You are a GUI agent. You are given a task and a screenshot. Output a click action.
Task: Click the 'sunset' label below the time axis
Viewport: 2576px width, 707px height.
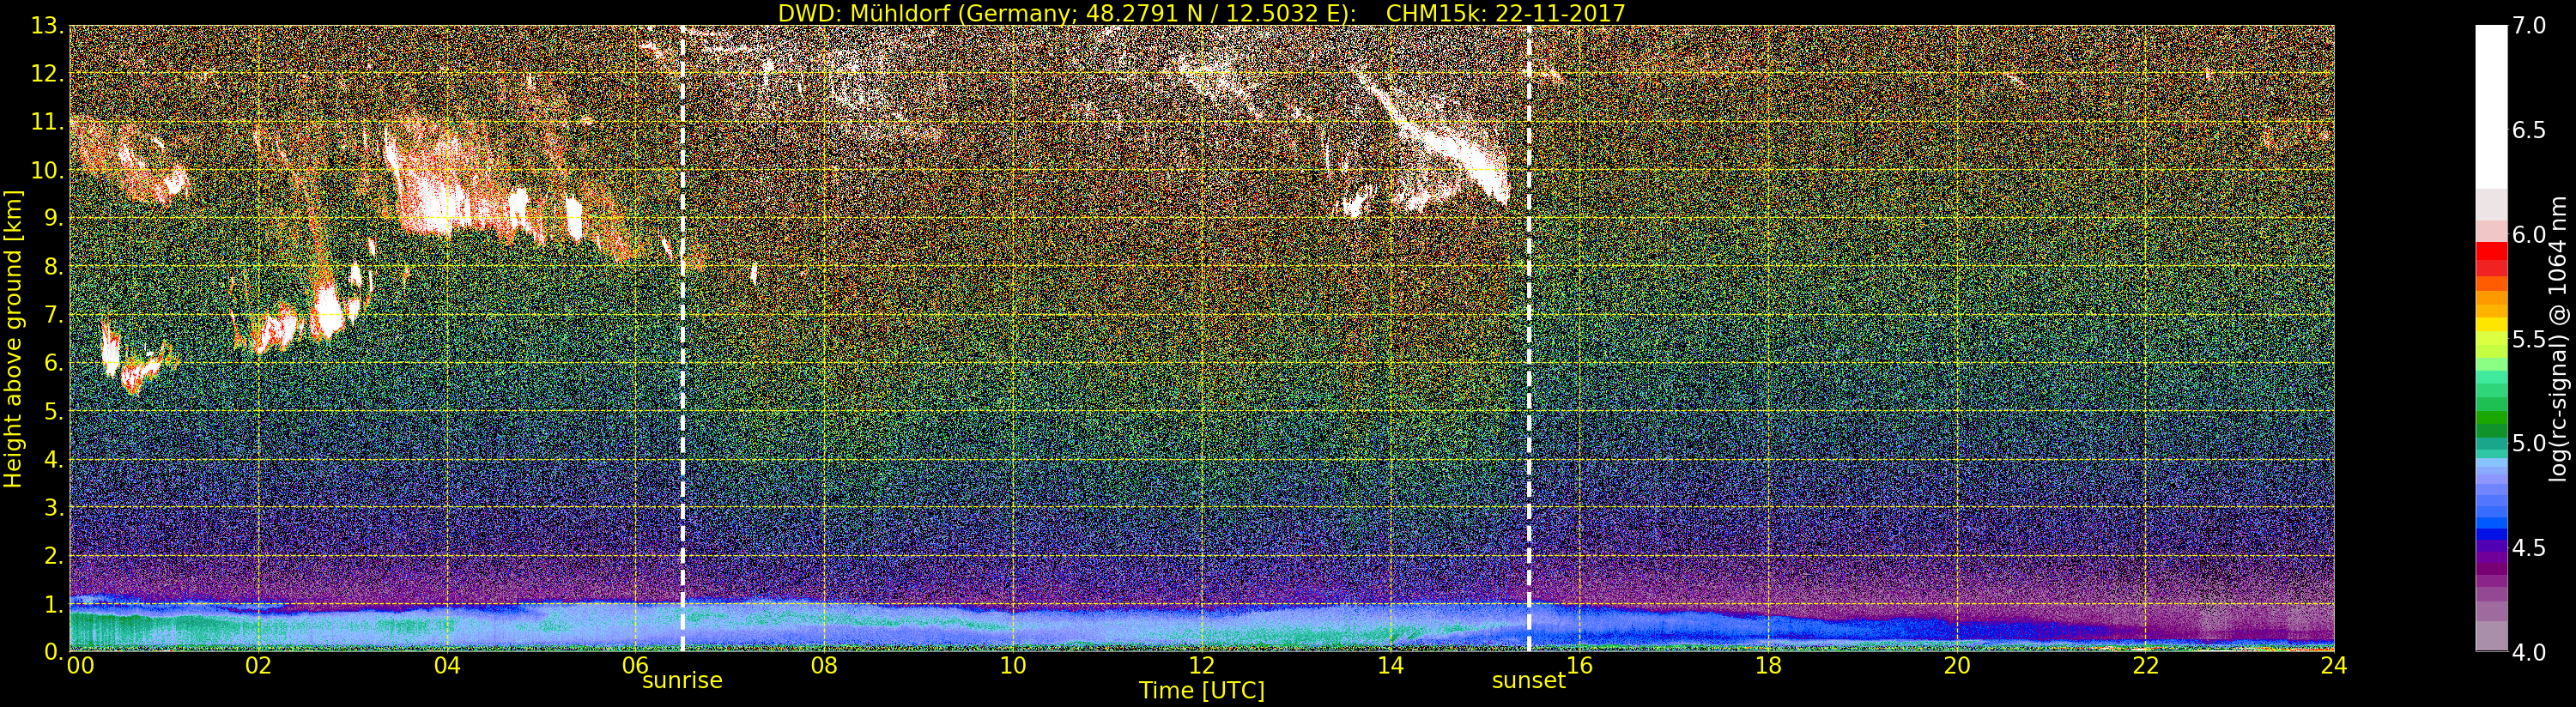click(x=1528, y=681)
